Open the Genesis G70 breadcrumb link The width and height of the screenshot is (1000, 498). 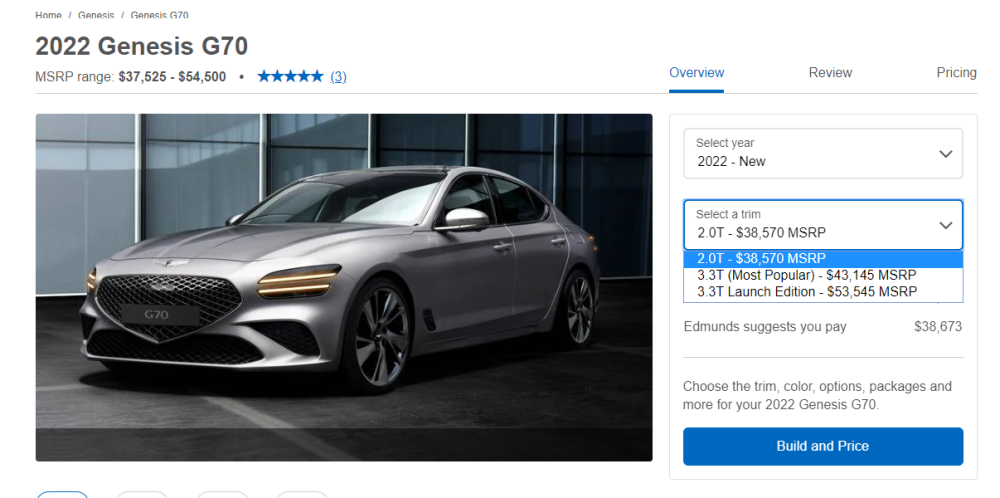[159, 15]
